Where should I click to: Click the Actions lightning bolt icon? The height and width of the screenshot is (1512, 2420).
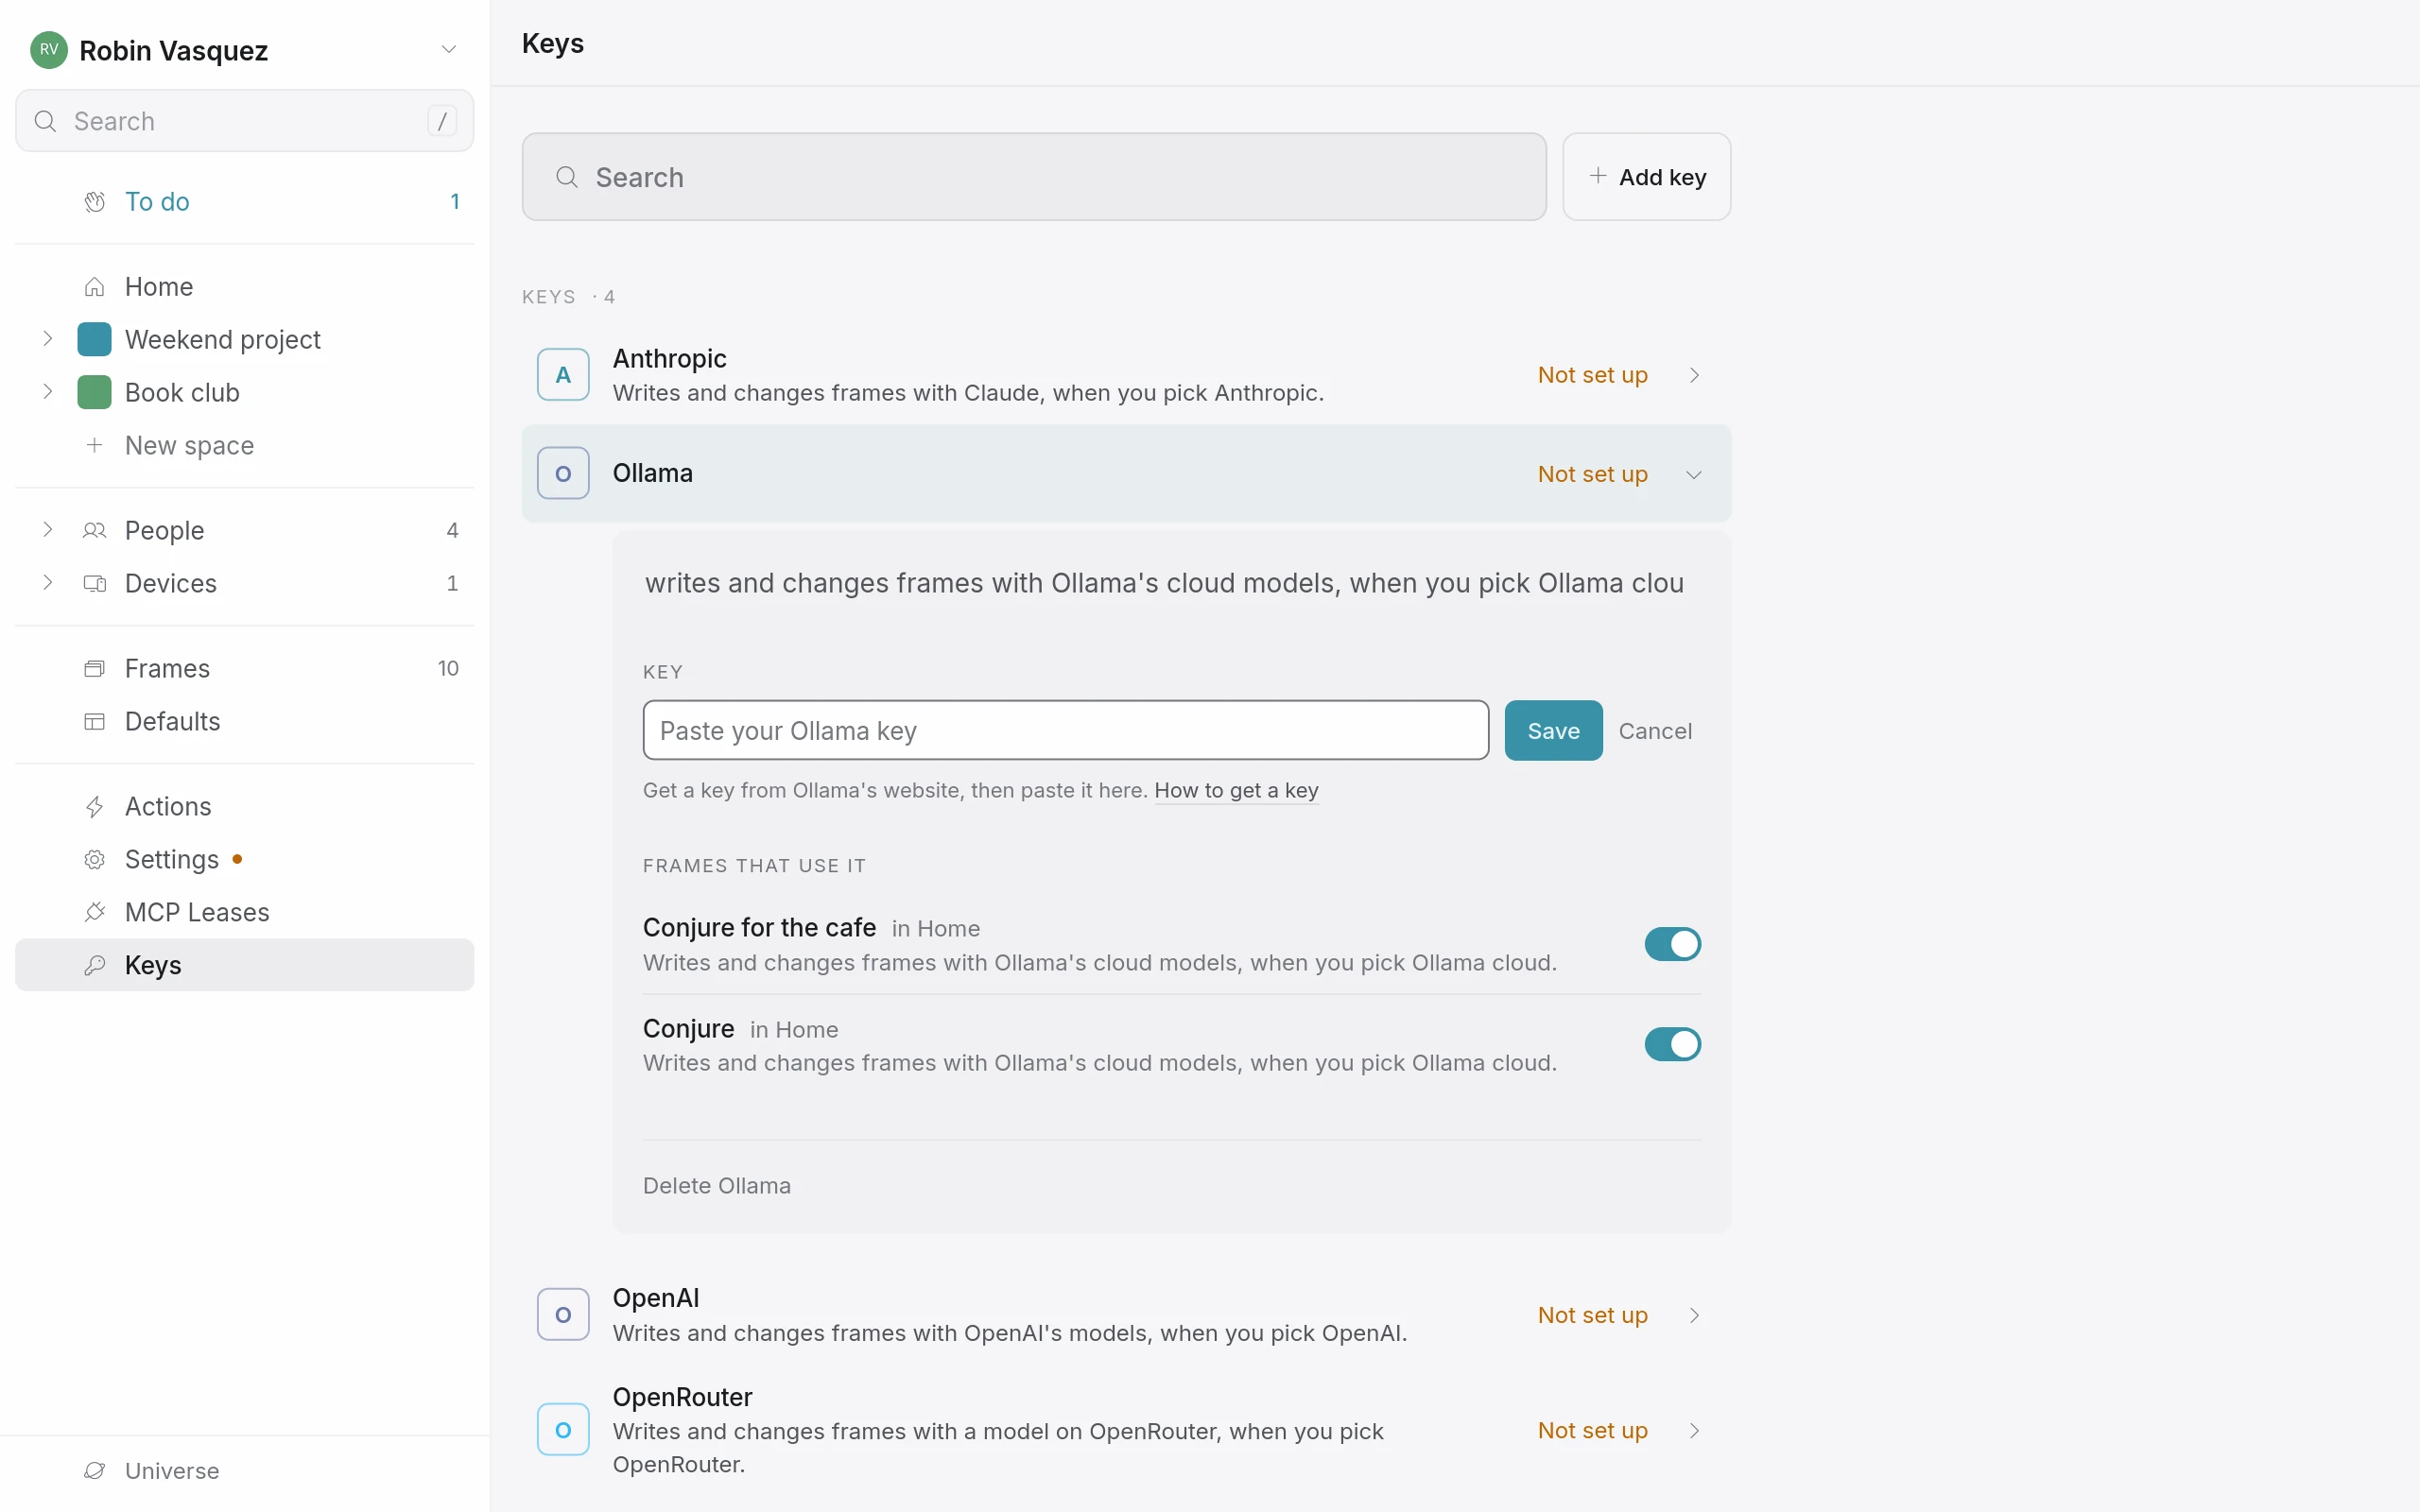click(x=94, y=806)
